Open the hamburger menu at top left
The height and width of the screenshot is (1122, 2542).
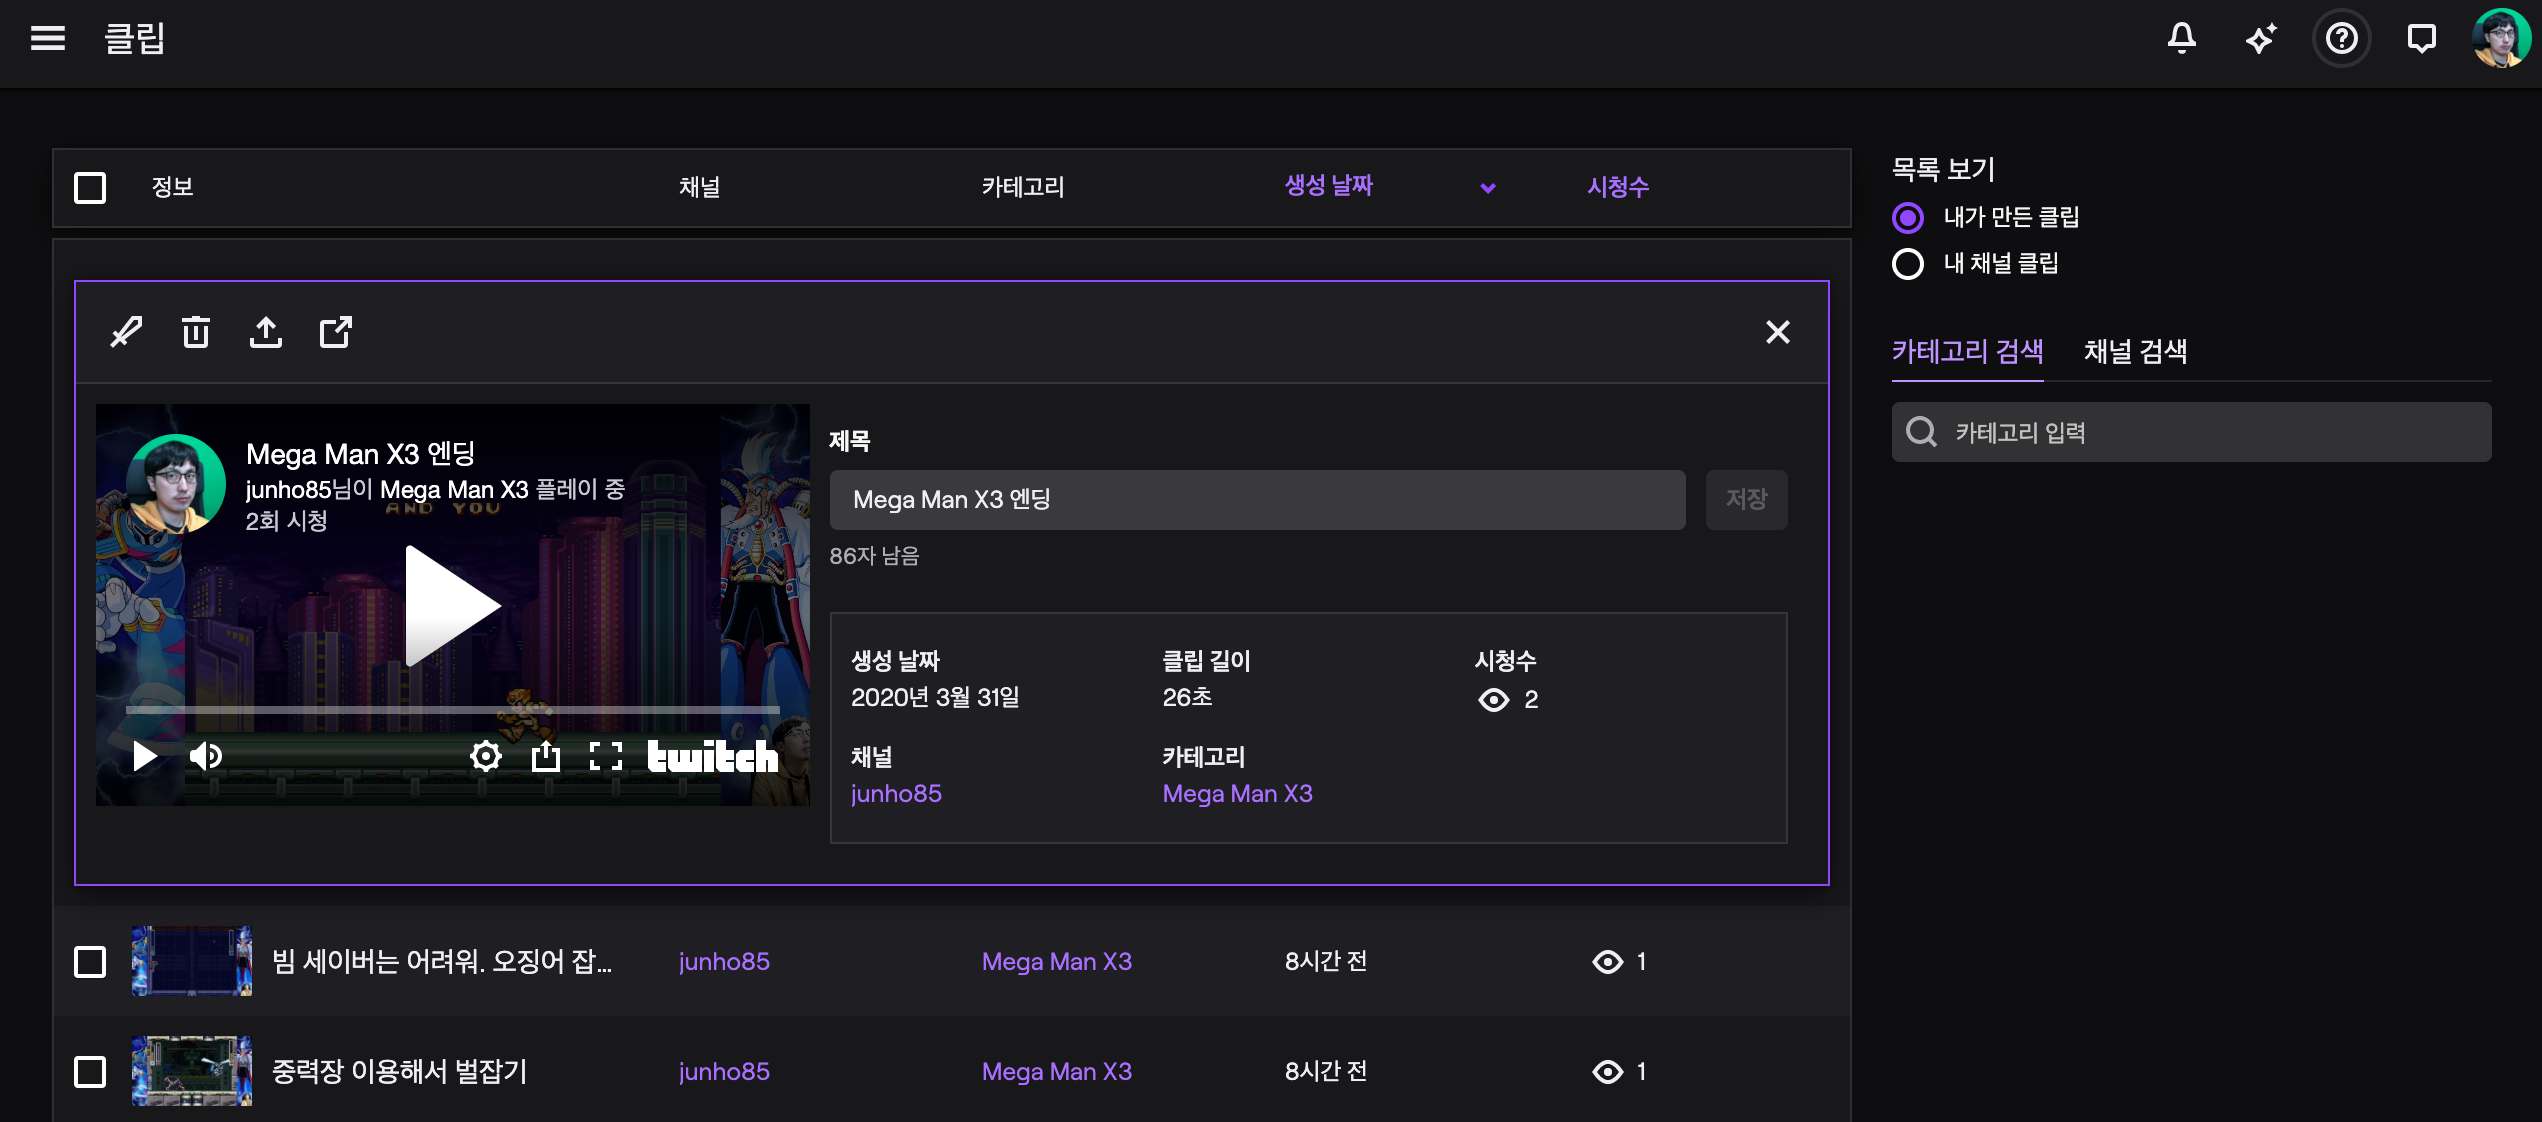48,39
